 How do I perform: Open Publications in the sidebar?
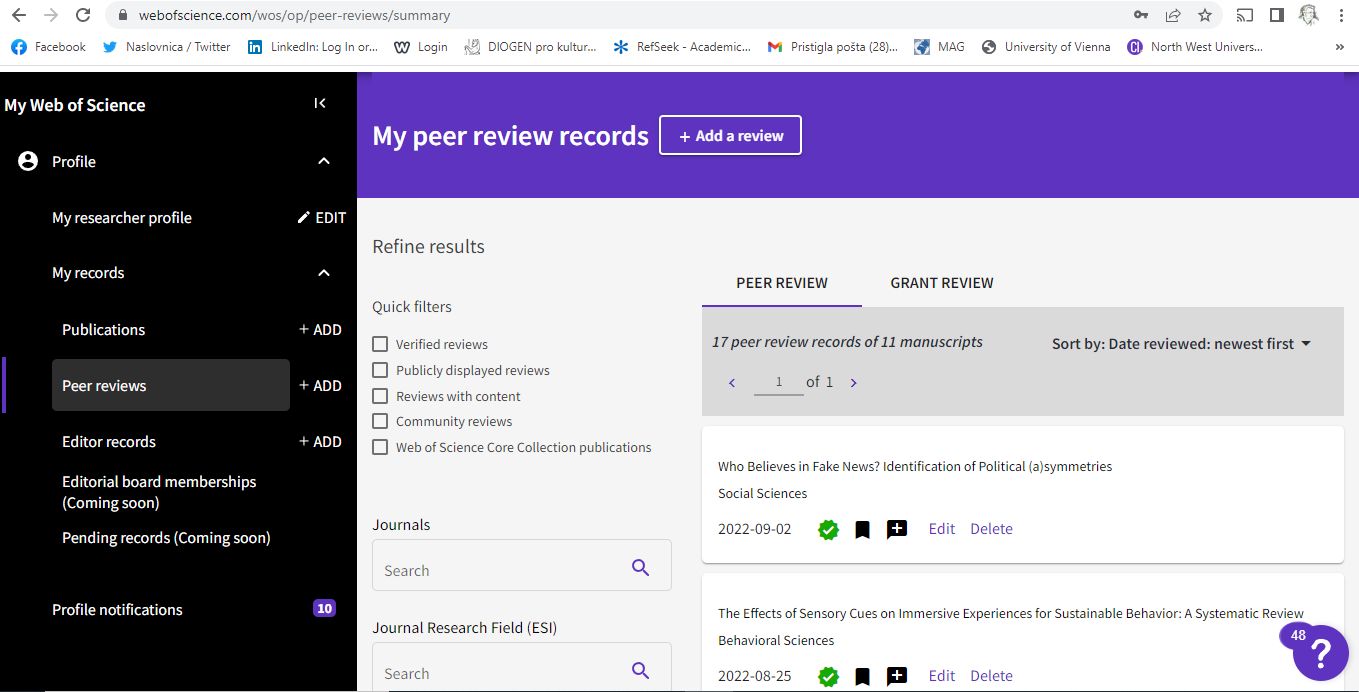104,329
